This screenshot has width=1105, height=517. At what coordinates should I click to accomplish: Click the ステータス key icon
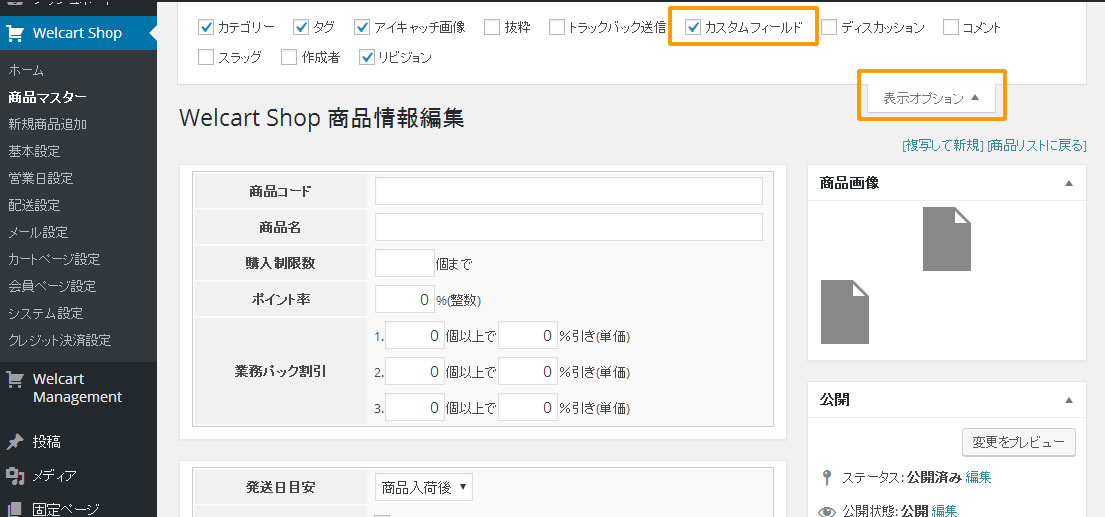(x=827, y=478)
